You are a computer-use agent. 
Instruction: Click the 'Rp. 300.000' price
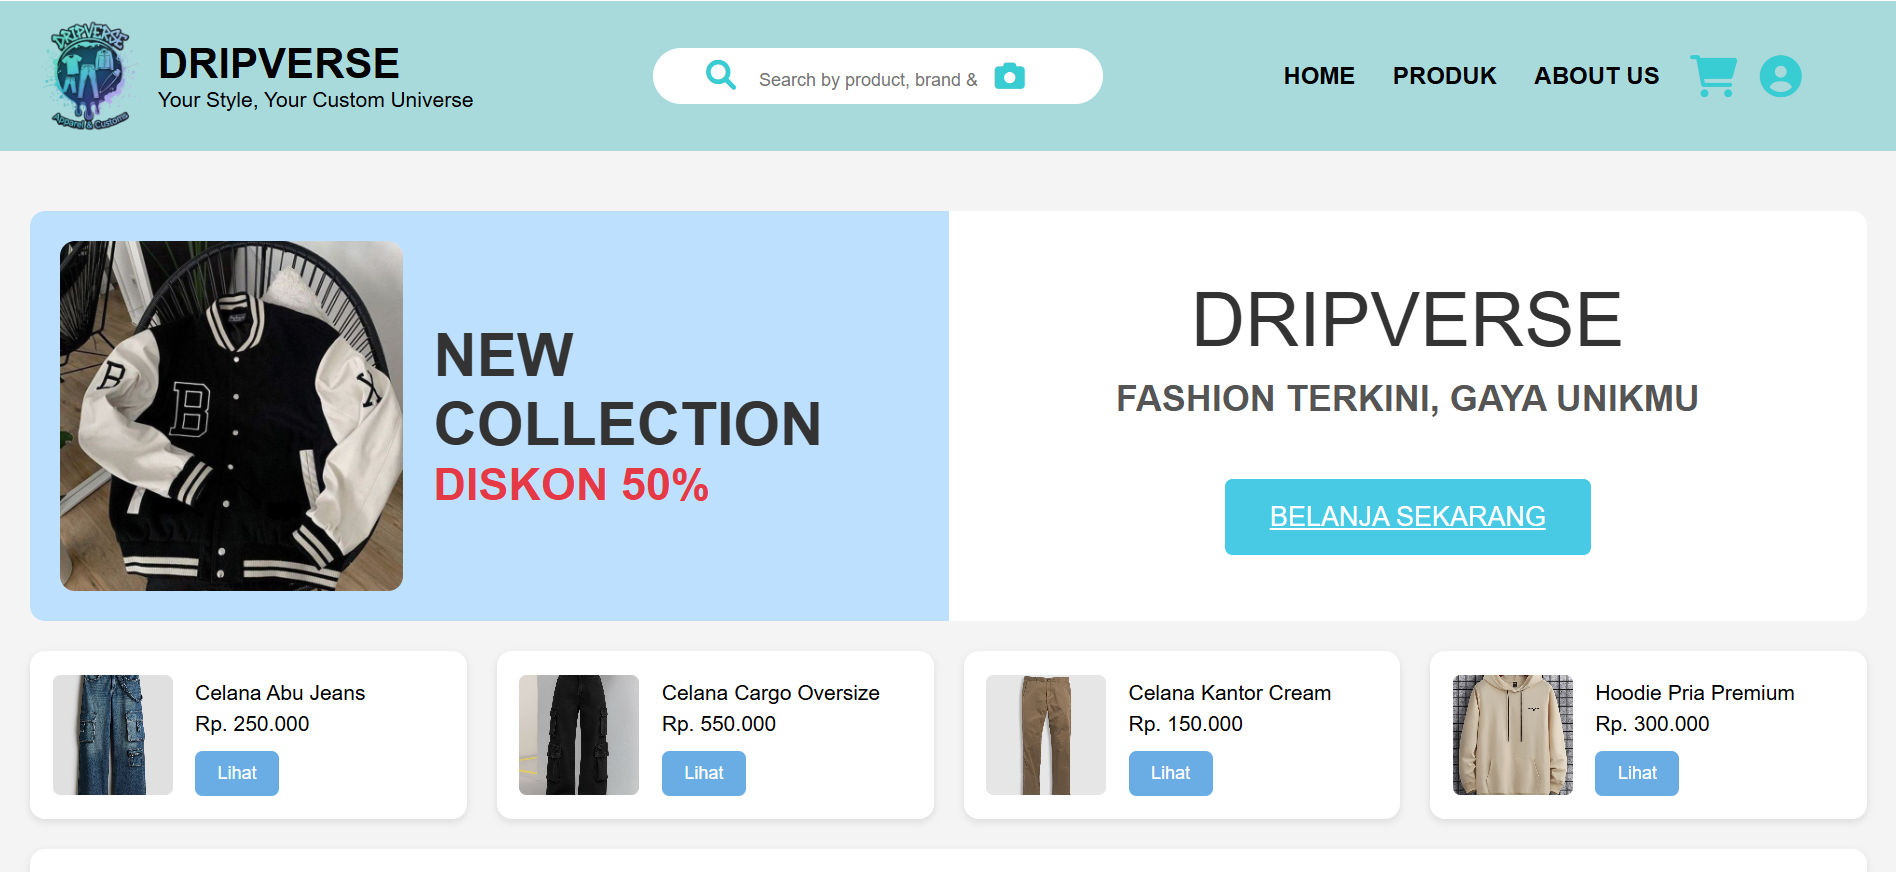point(1652,724)
